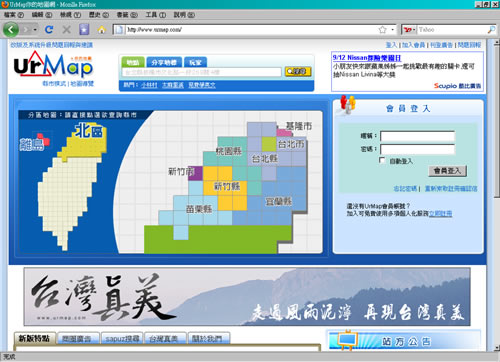Click the UrMap logo
The height and width of the screenshot is (362, 500).
53,64
